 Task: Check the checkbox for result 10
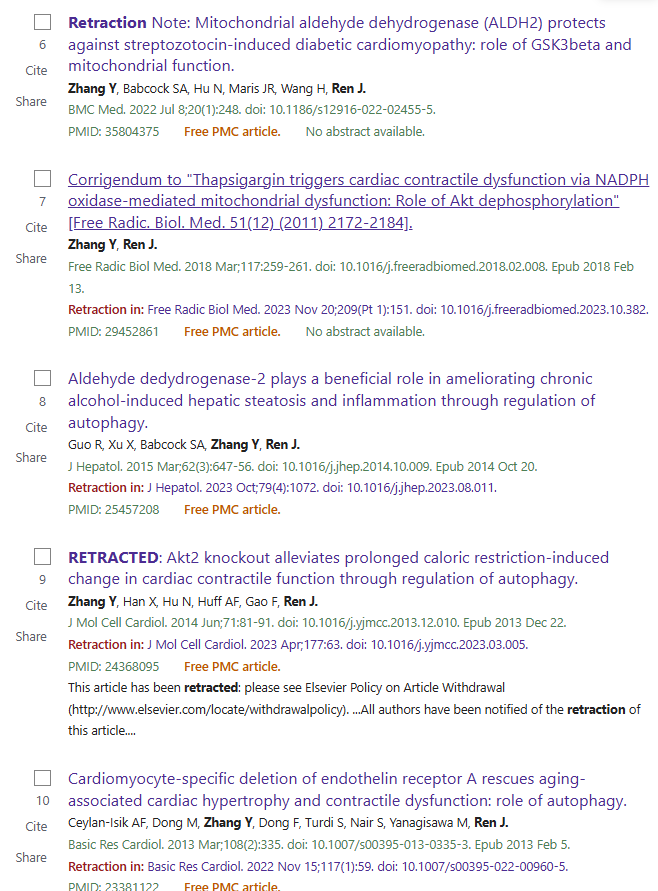coord(42,777)
